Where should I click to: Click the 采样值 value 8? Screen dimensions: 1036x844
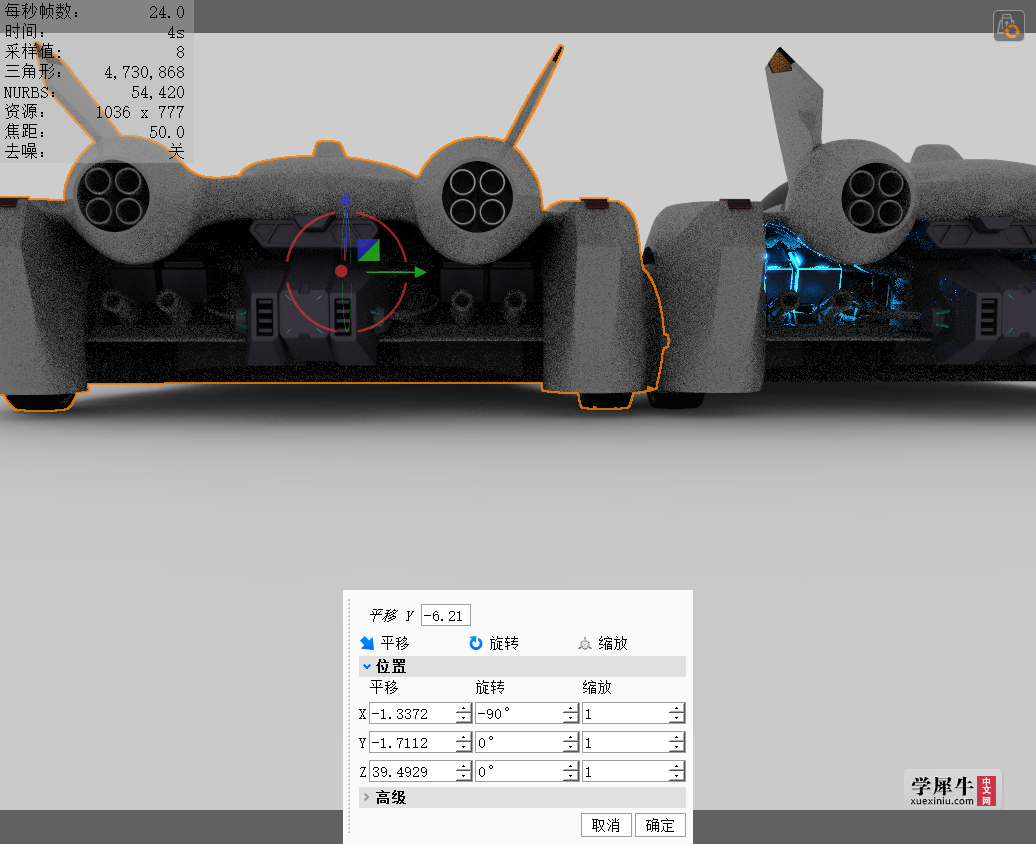pos(180,52)
